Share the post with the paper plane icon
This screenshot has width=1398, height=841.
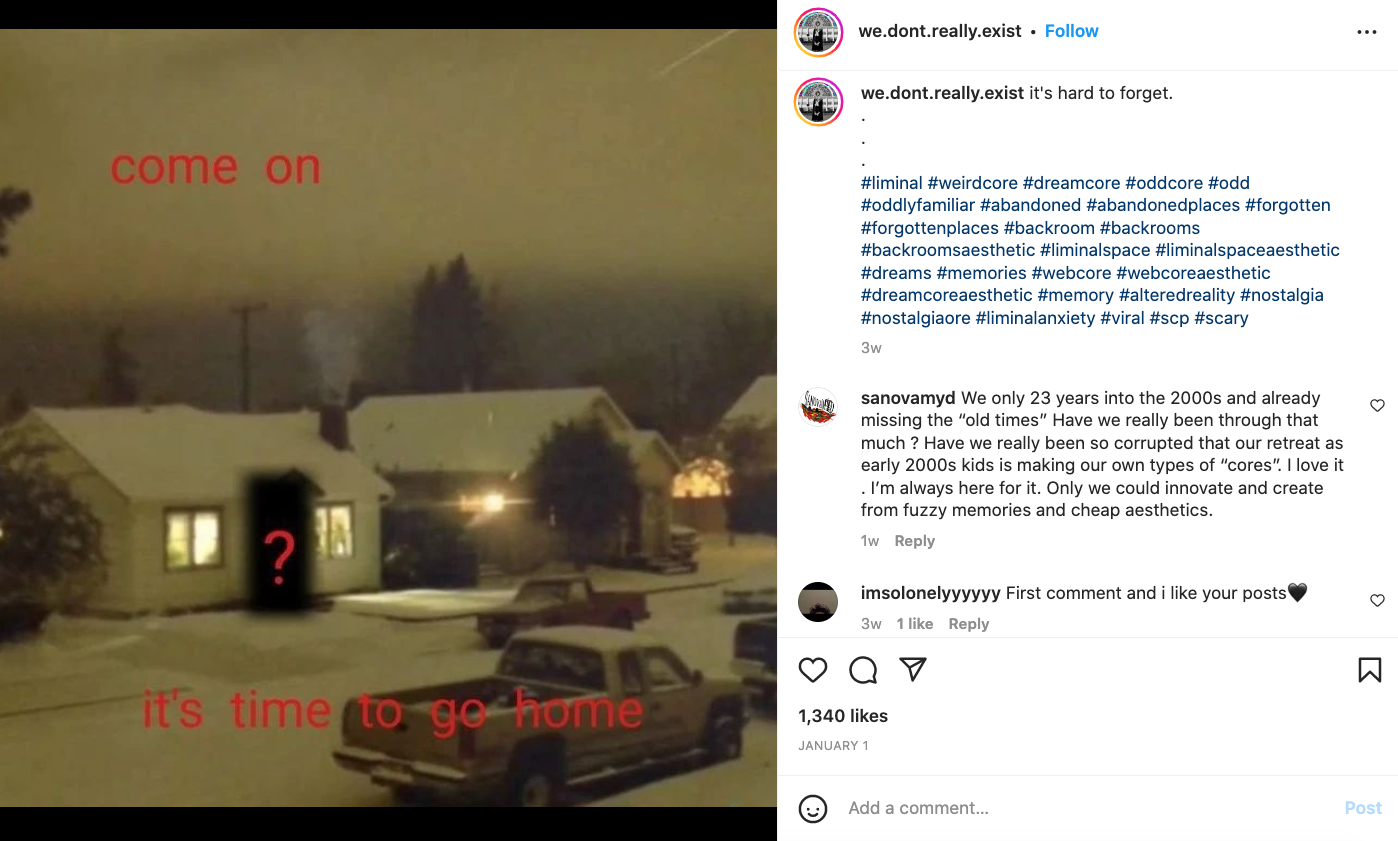tap(913, 669)
